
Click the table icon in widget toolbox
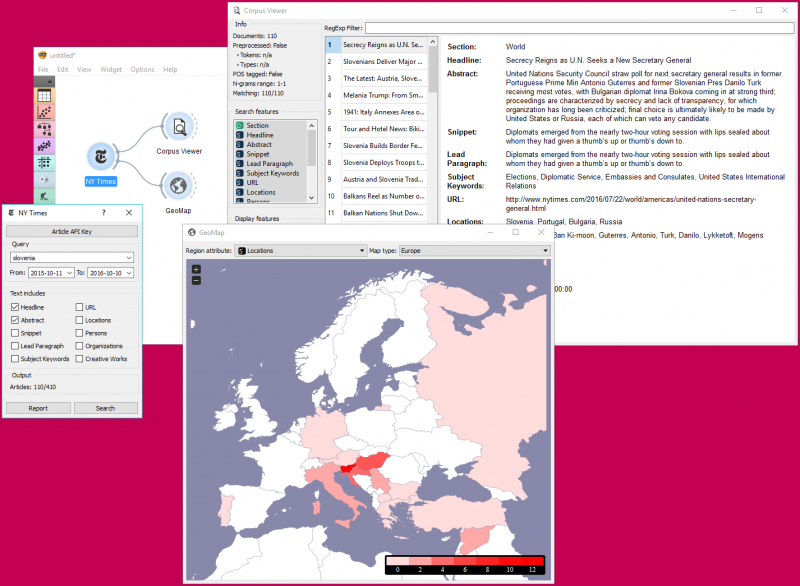pos(44,96)
